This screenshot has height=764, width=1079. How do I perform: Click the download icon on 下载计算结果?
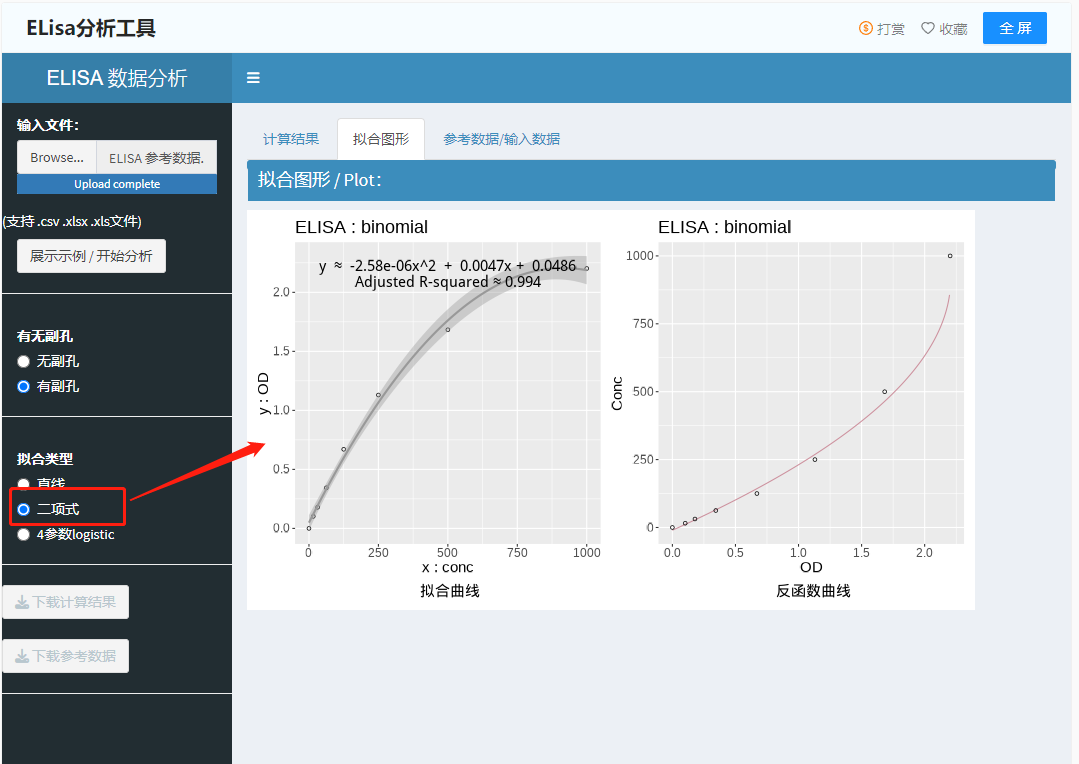22,602
